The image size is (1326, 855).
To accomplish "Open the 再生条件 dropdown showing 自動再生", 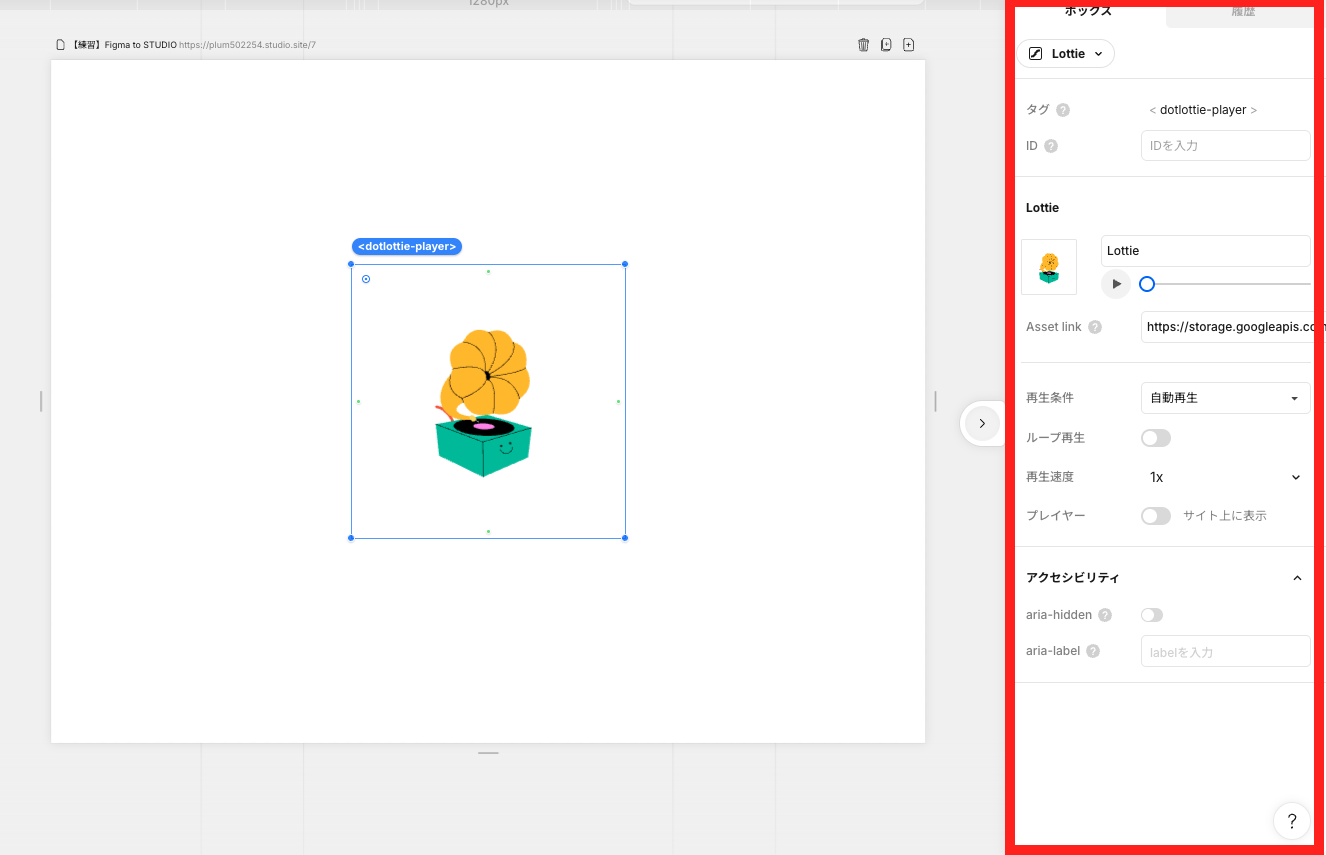I will tap(1225, 398).
